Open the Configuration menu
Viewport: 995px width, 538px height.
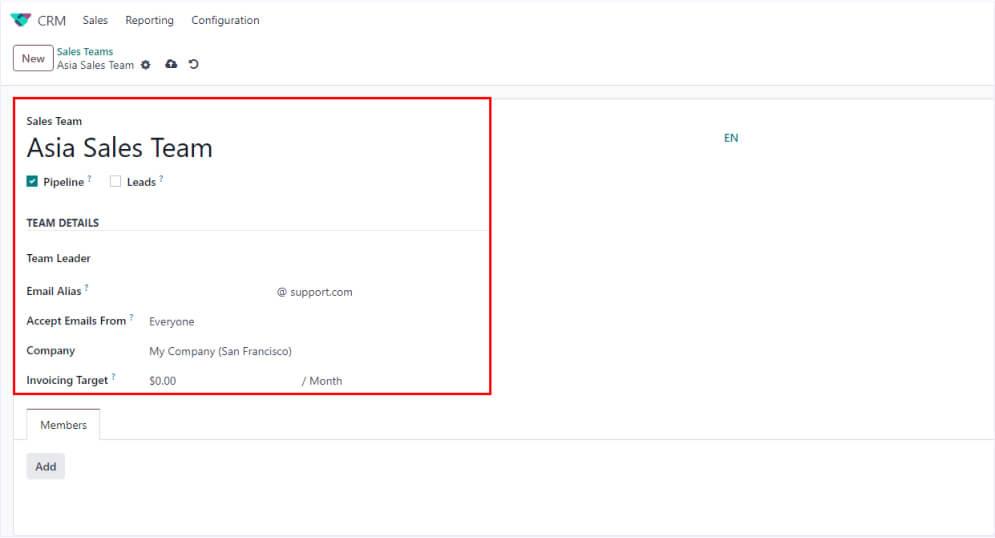225,20
